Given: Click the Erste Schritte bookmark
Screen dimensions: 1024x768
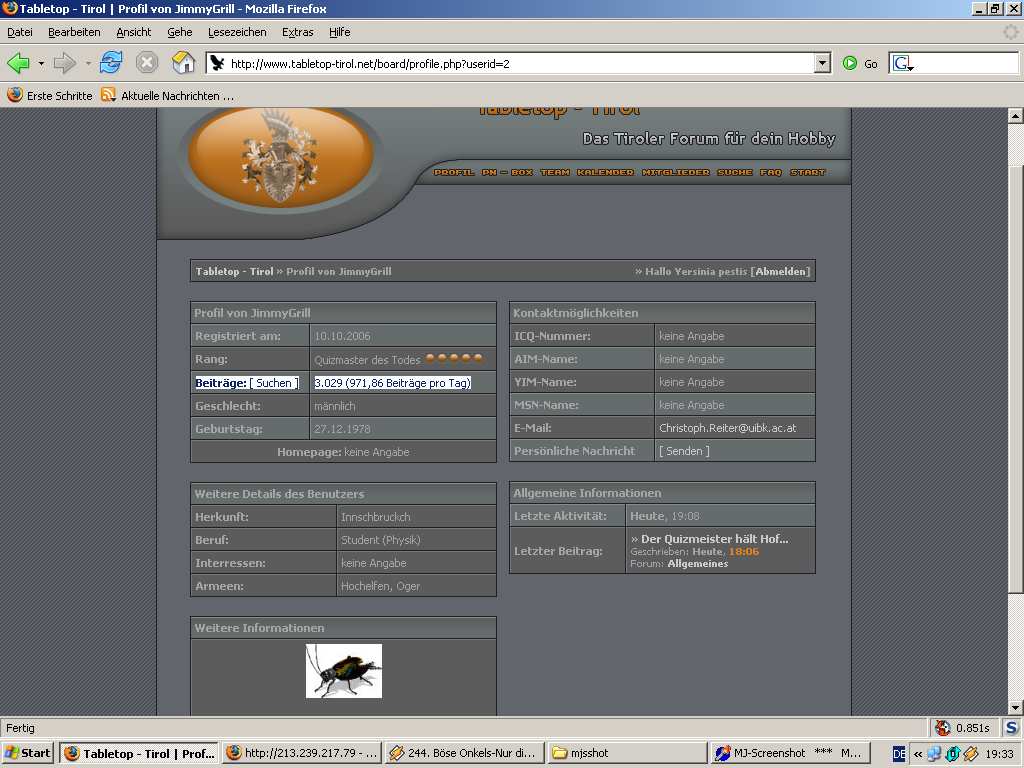Looking at the screenshot, I should pos(50,95).
